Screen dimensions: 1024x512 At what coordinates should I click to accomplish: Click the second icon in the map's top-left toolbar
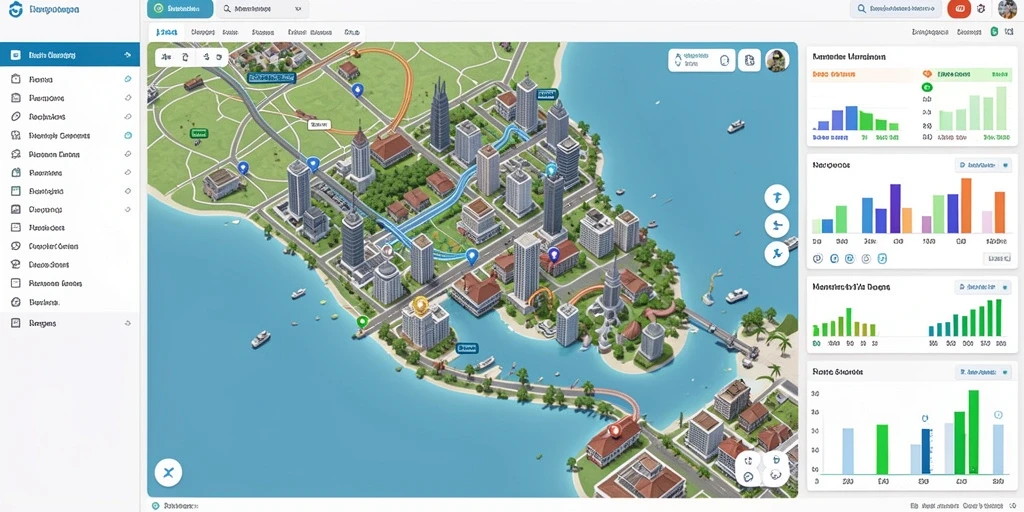pos(185,57)
